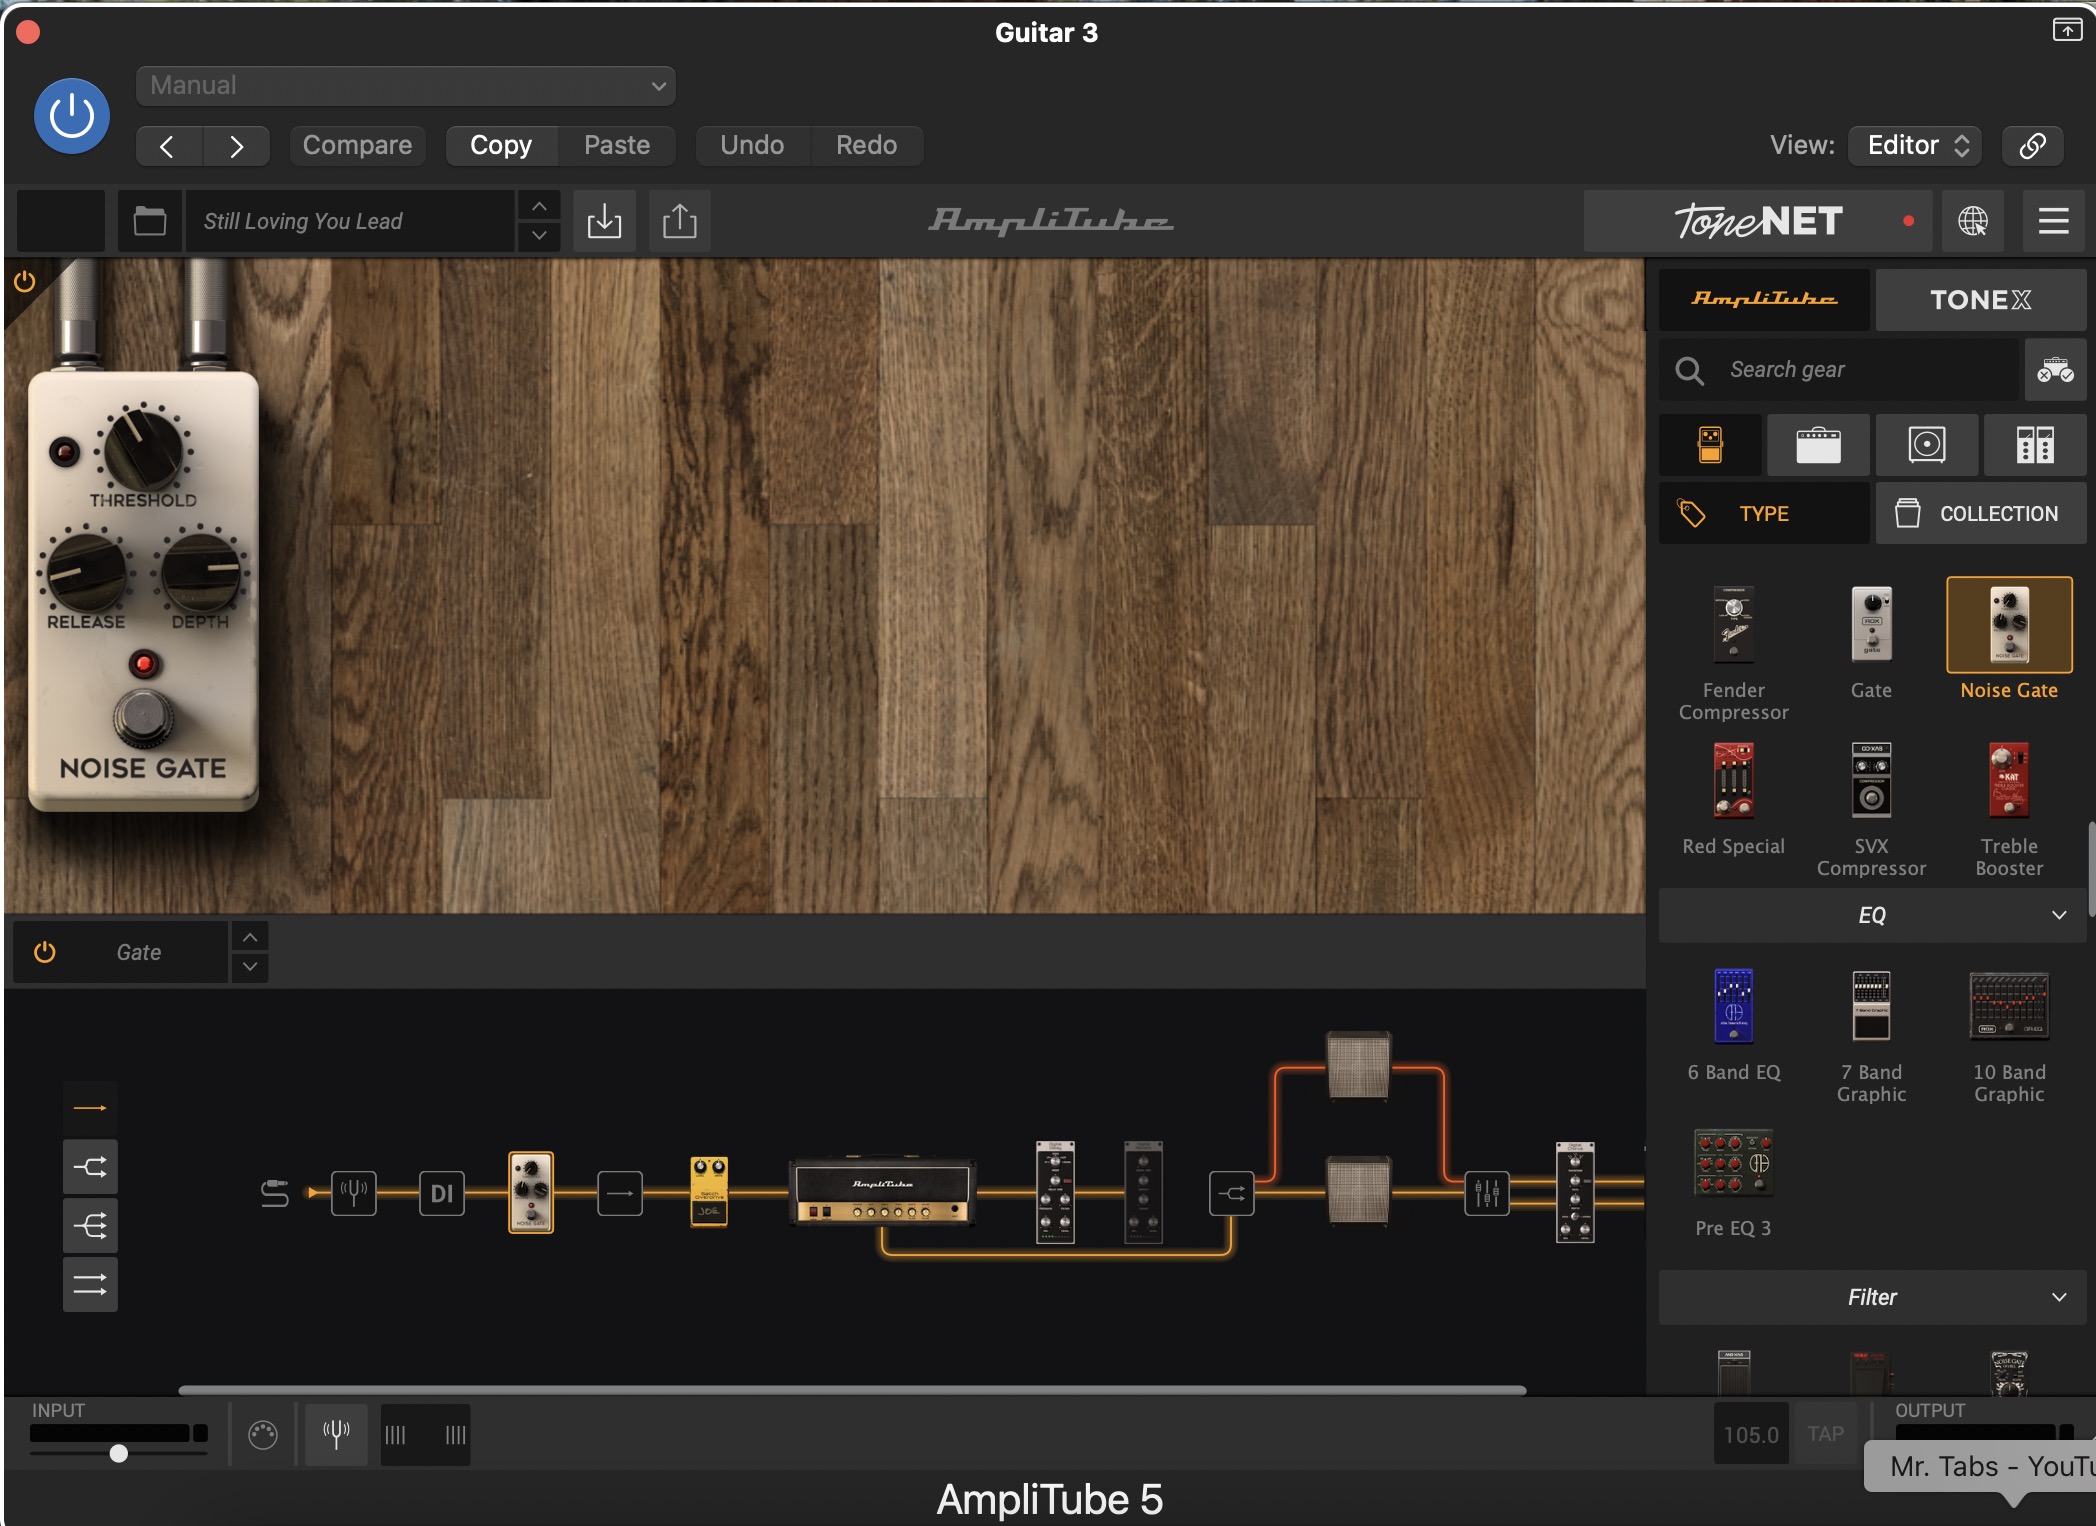Toggle the tuner button in bottom bar

[x=337, y=1435]
